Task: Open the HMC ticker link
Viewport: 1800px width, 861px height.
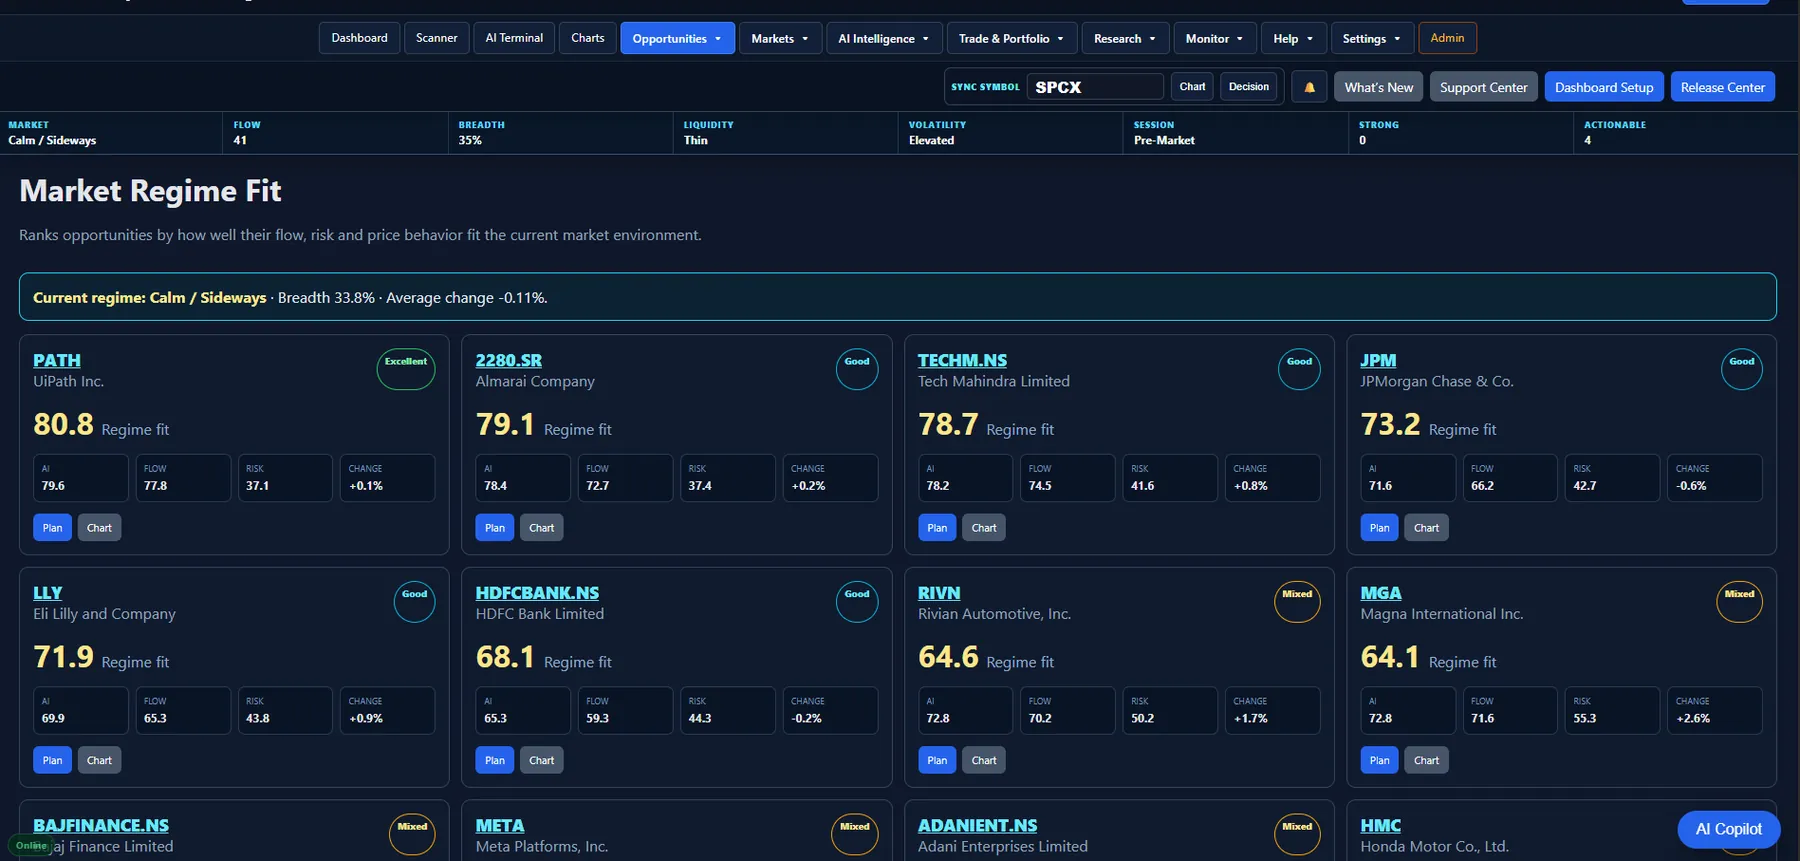Action: pyautogui.click(x=1381, y=825)
